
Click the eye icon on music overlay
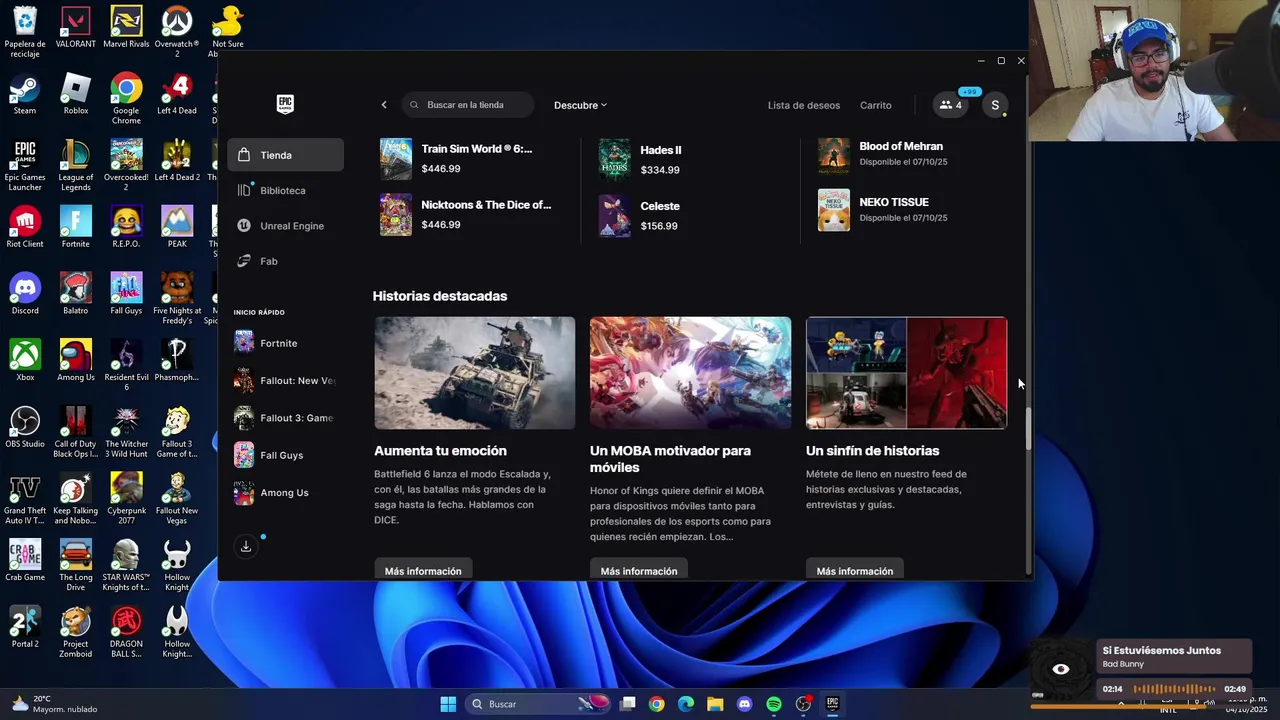click(1061, 669)
